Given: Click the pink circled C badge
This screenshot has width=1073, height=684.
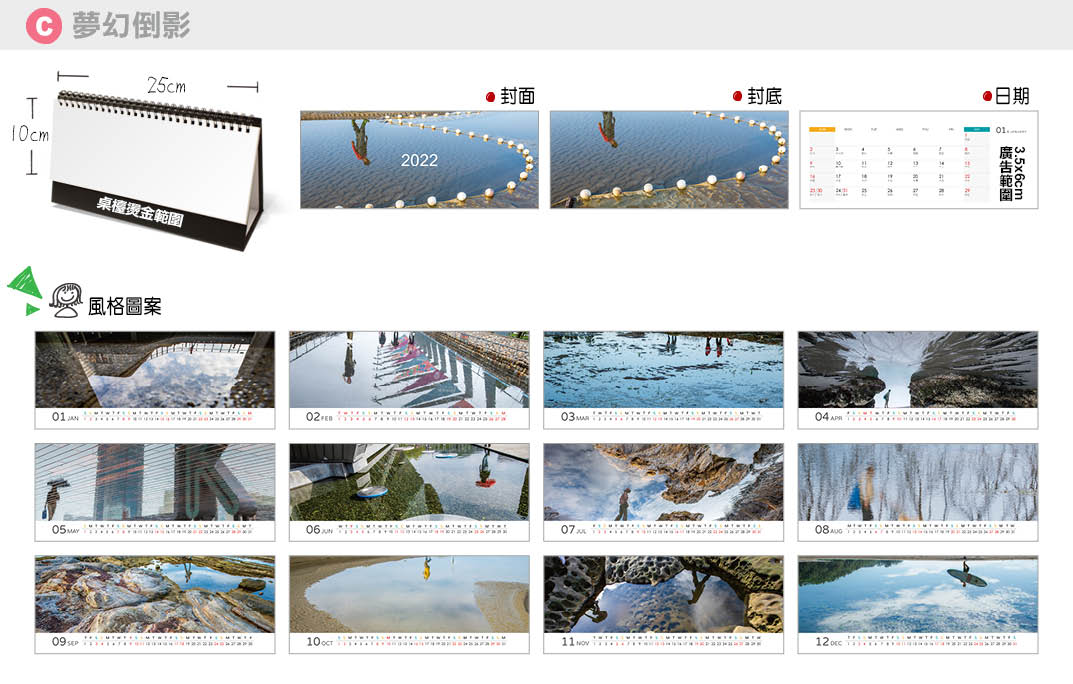Looking at the screenshot, I should click(x=43, y=25).
